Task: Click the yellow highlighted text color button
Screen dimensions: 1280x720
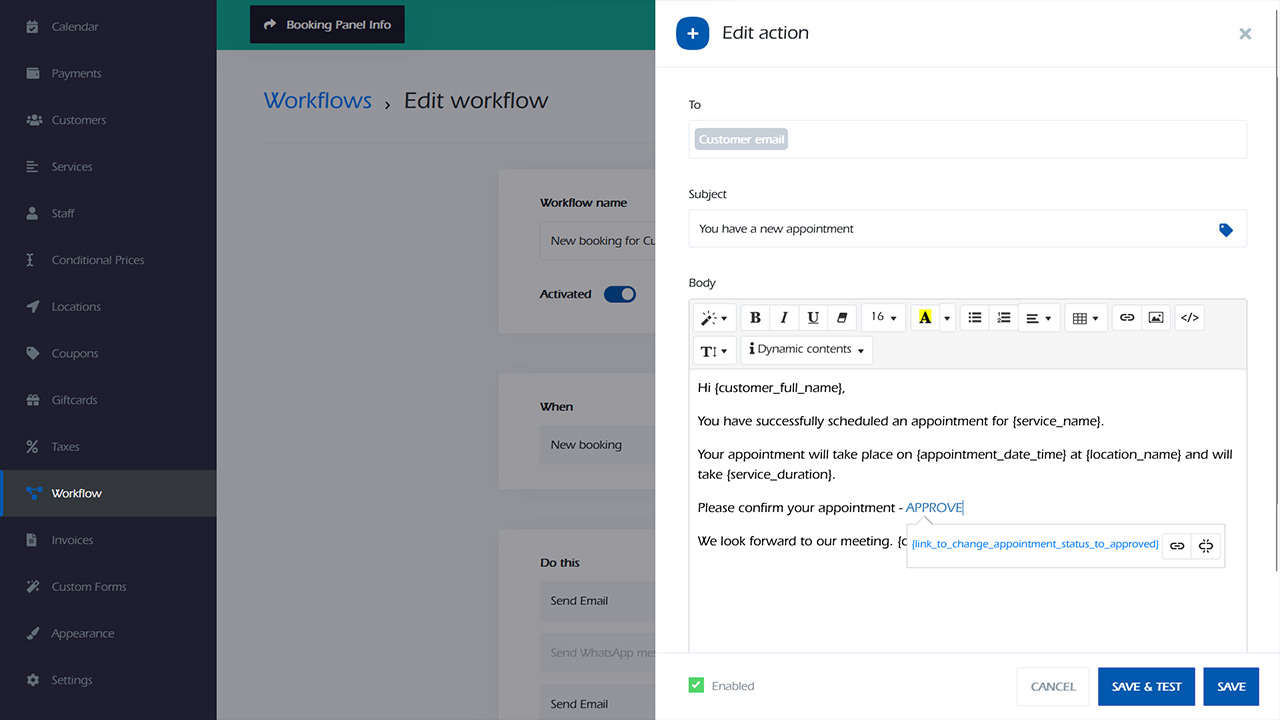Action: click(x=925, y=318)
